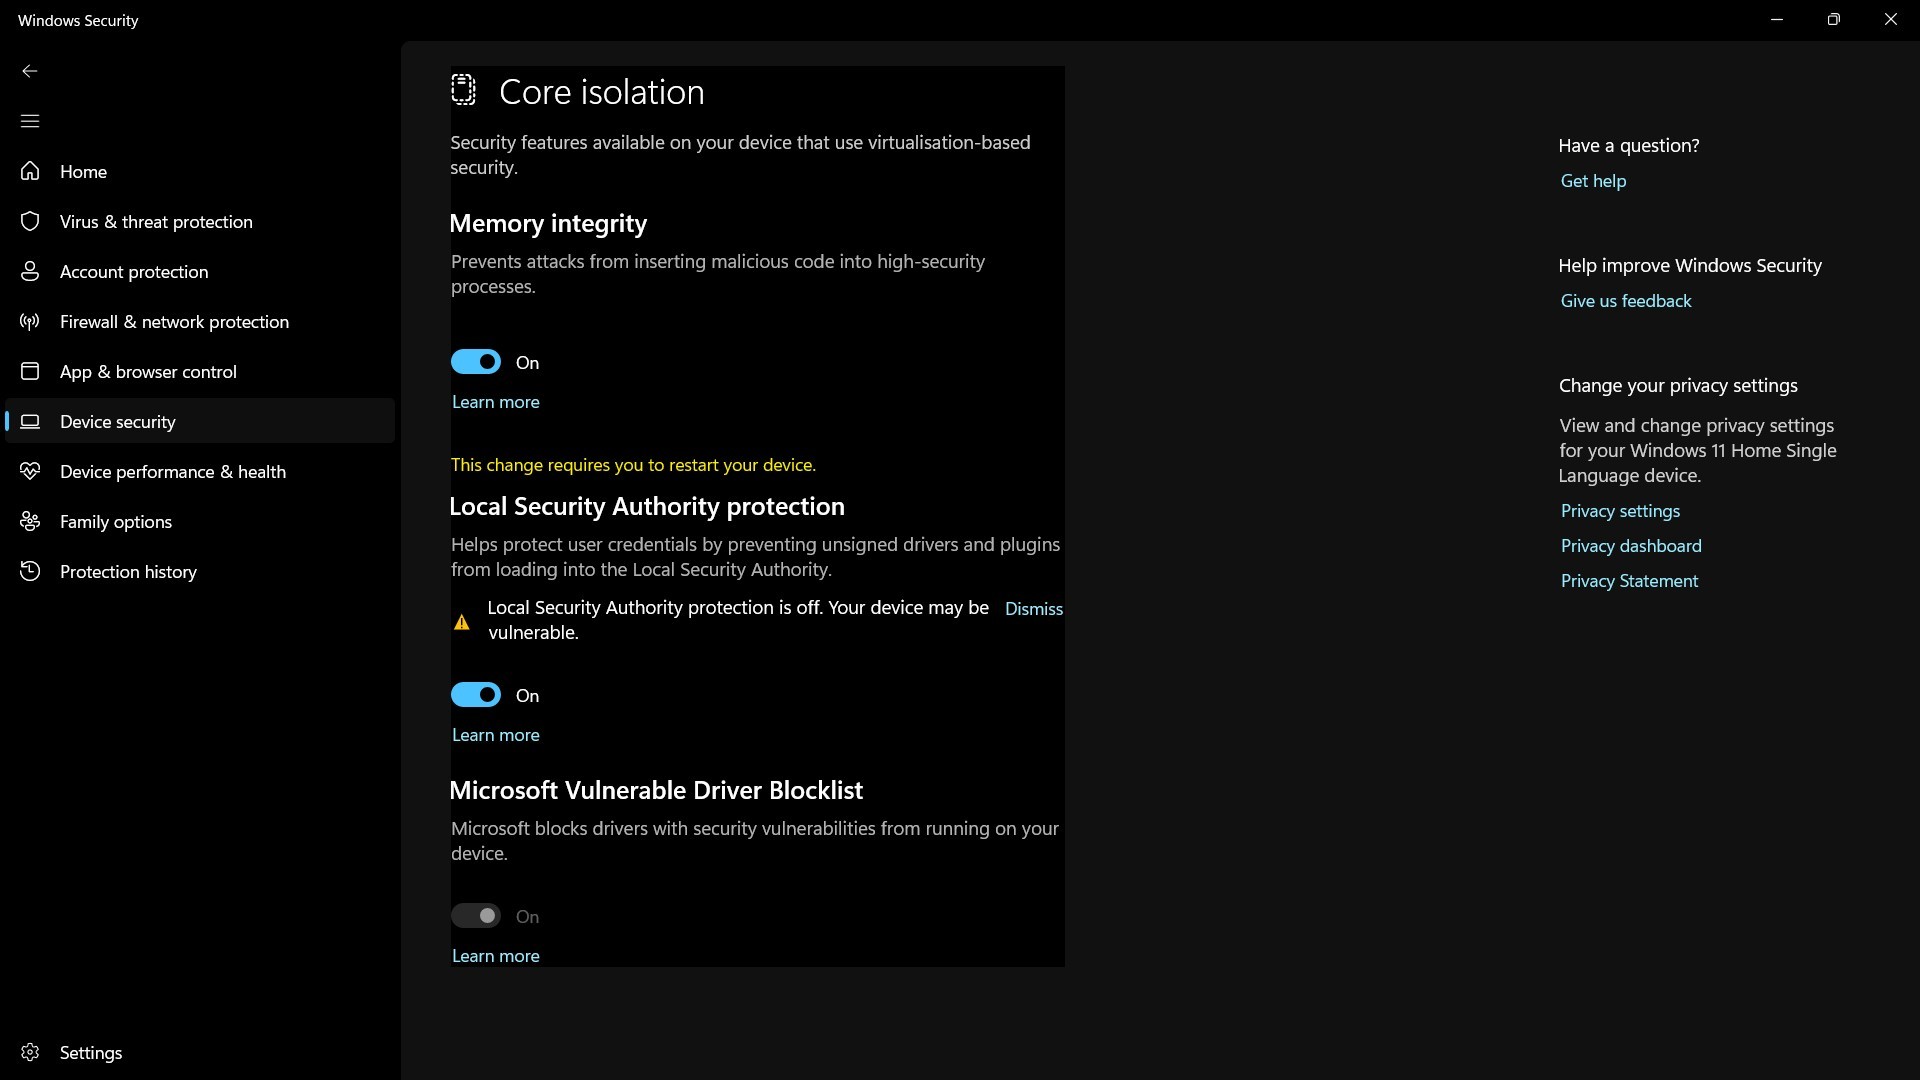Click the 'Have a question?' heading
The height and width of the screenshot is (1080, 1920).
click(x=1629, y=145)
